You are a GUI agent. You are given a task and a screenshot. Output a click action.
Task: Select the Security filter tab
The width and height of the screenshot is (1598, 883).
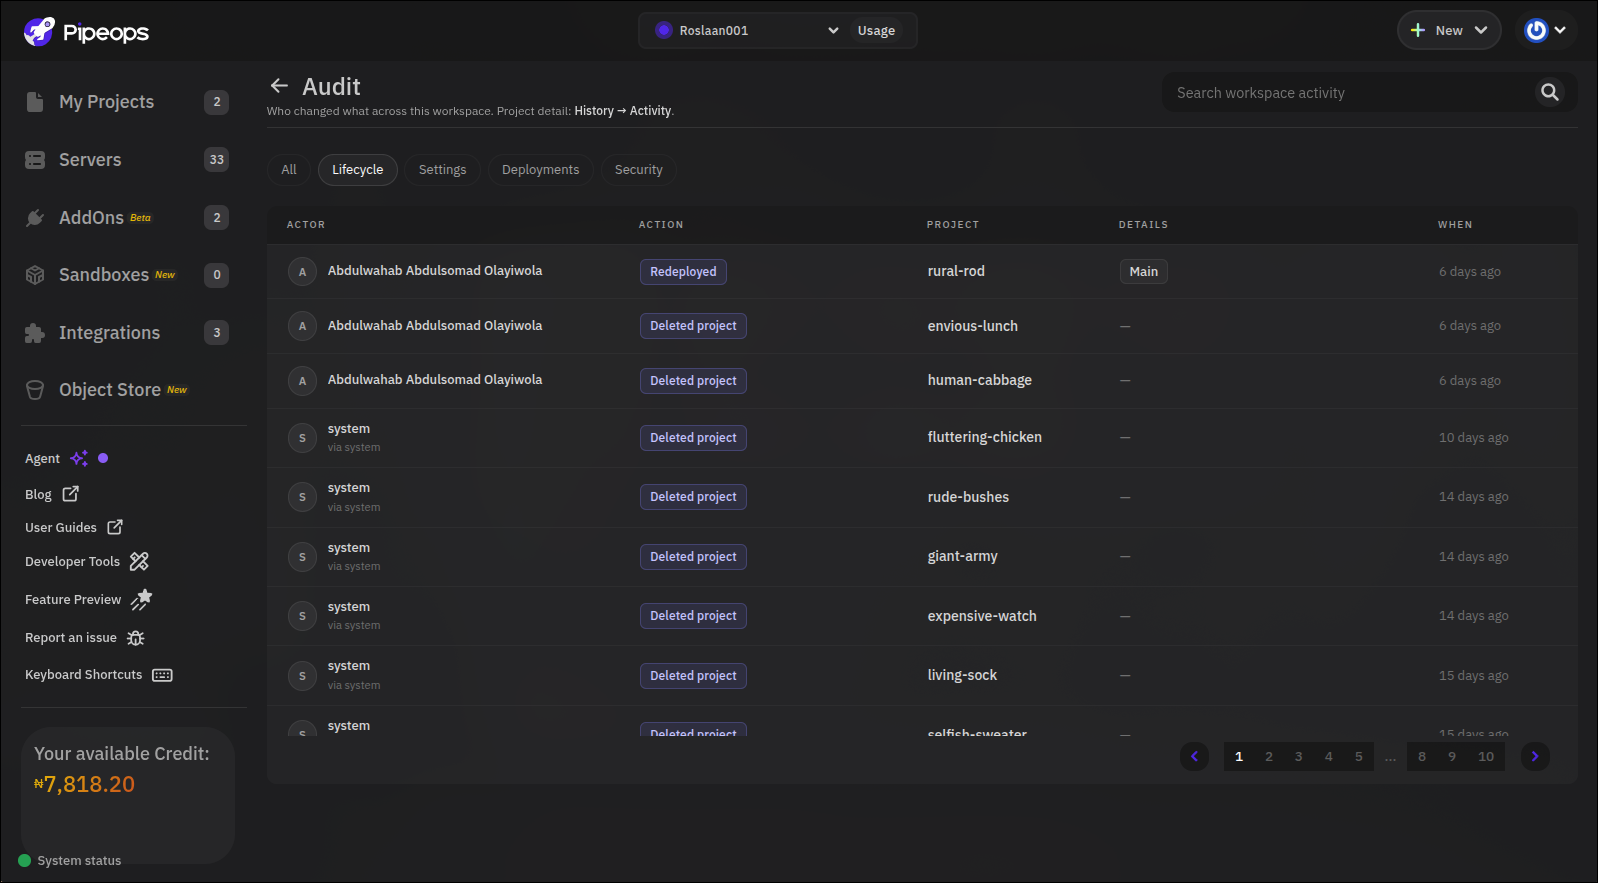(639, 170)
